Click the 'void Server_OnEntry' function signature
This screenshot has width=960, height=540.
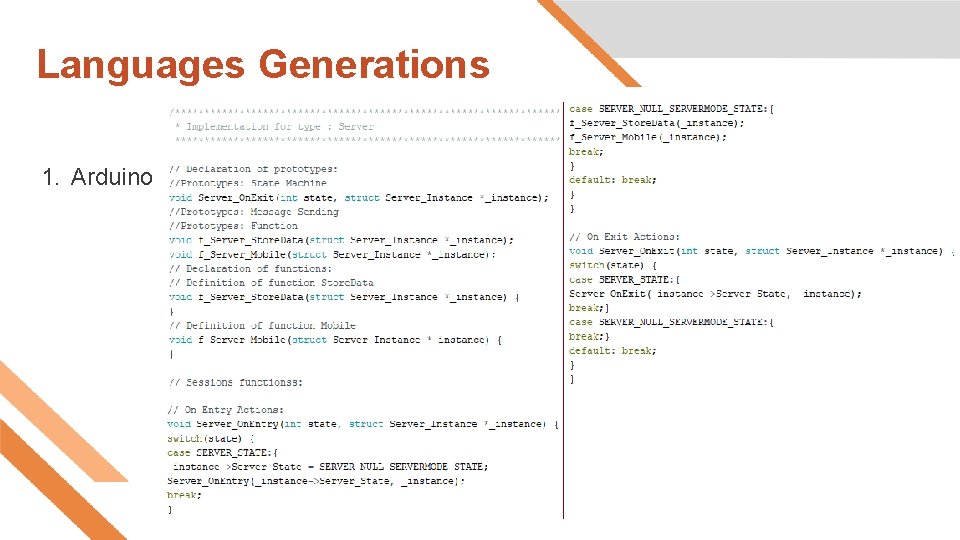363,424
